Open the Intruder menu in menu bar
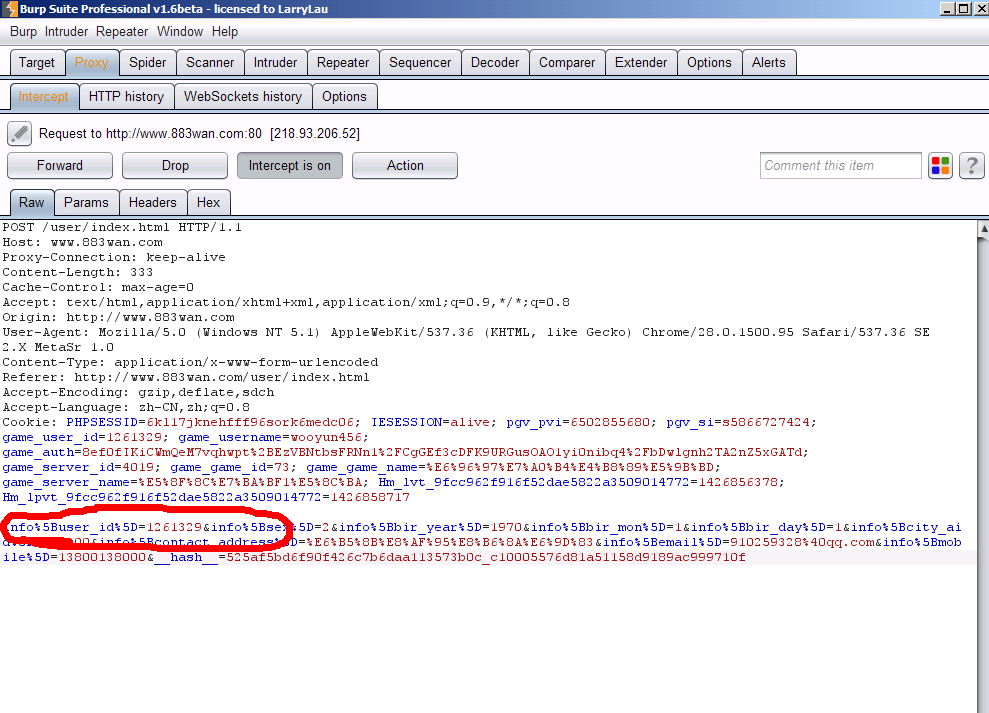 click(66, 32)
